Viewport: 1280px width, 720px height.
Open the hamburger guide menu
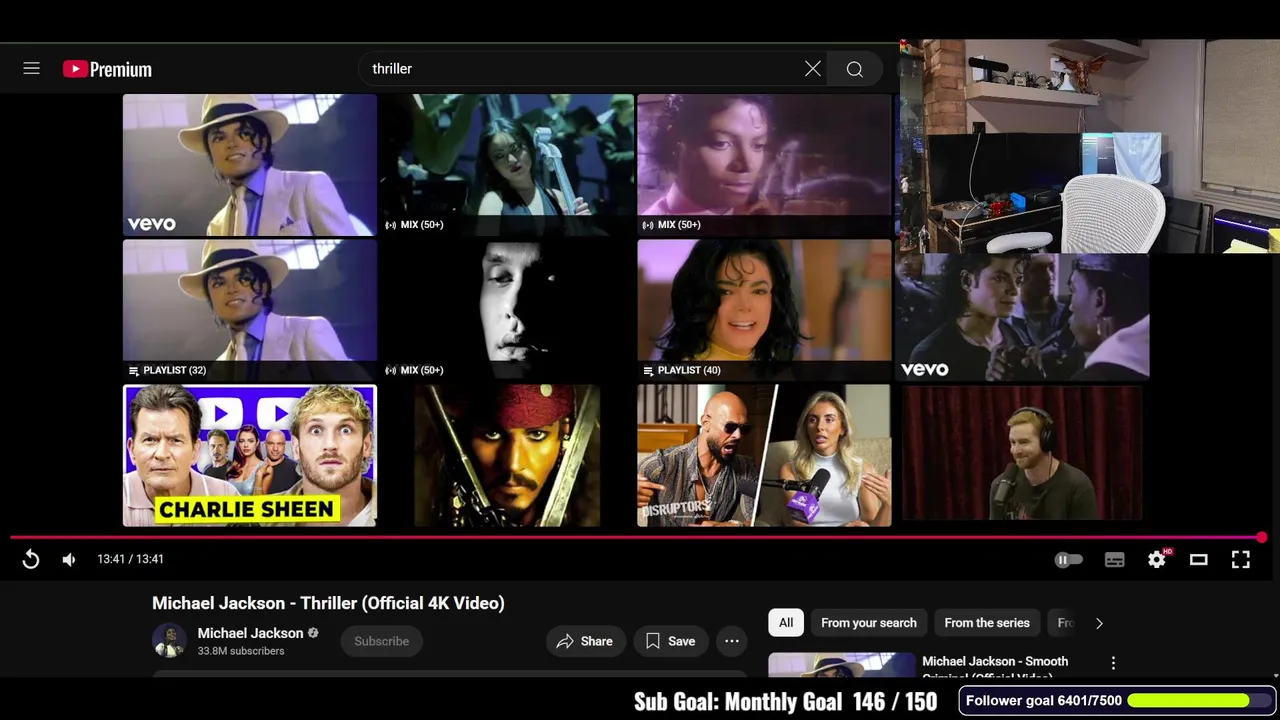pyautogui.click(x=32, y=69)
